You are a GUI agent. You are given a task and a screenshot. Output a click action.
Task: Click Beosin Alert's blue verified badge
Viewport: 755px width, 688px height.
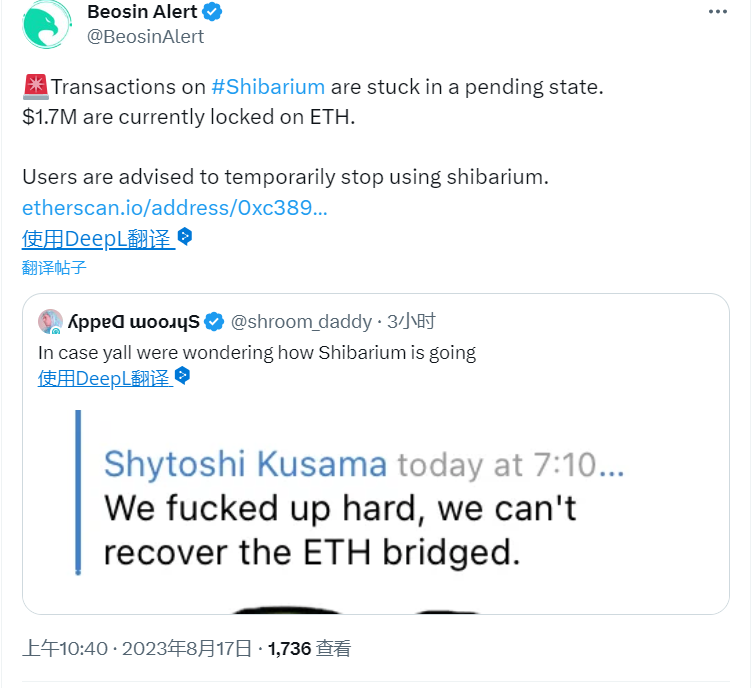[213, 12]
